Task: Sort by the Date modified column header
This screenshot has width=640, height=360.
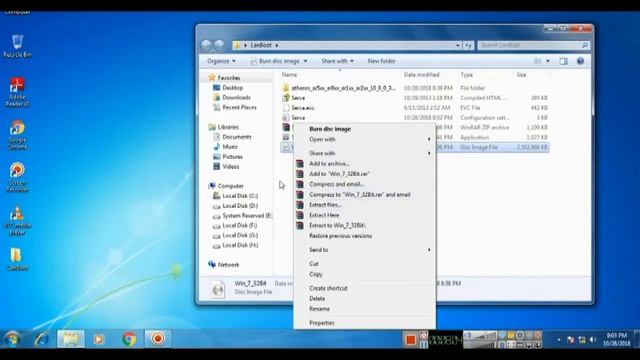Action: pos(422,75)
